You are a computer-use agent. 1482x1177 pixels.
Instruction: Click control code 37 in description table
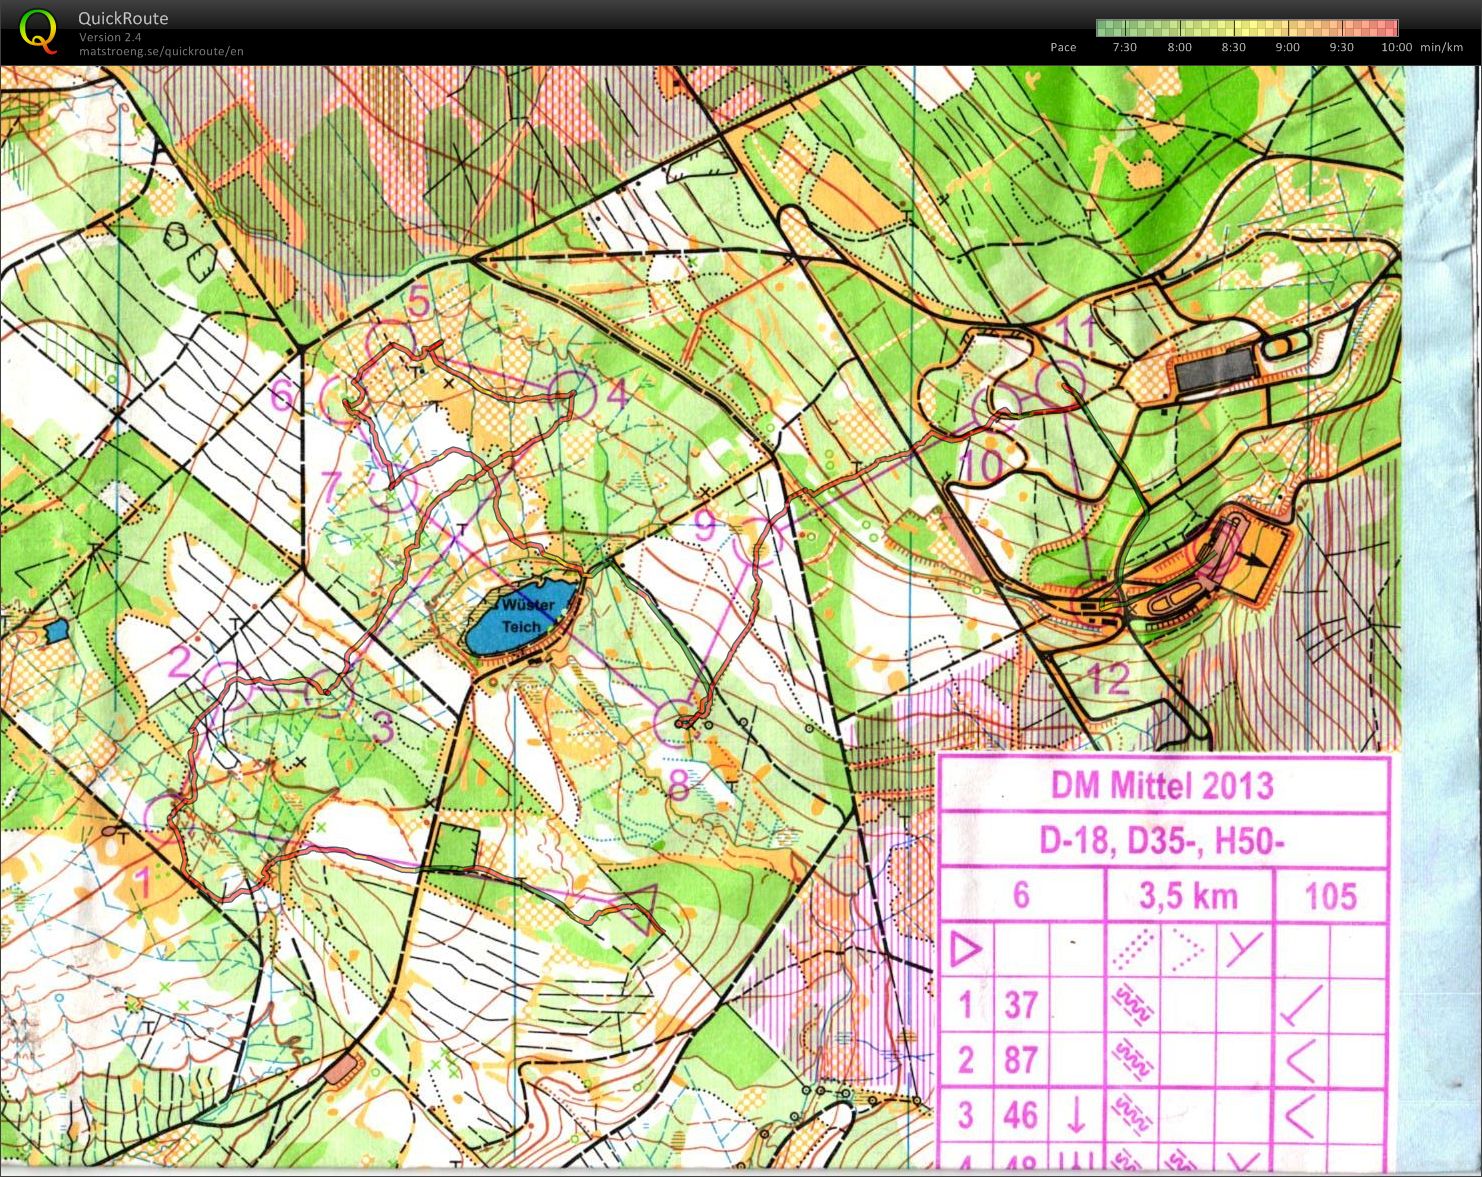point(1020,1004)
